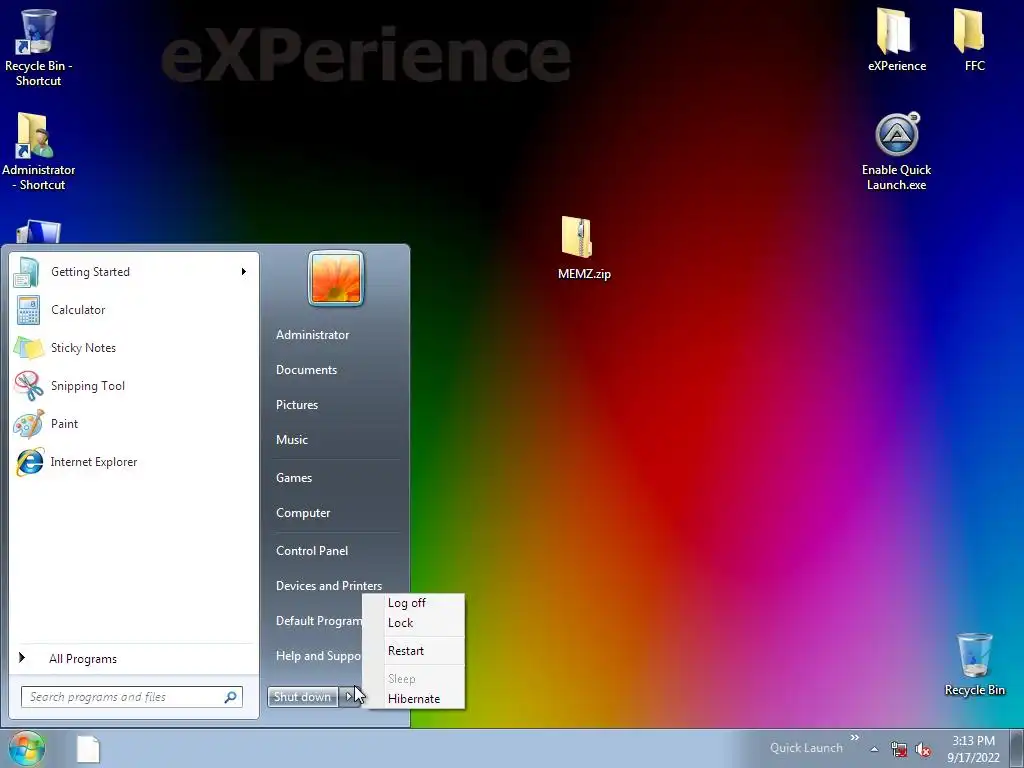This screenshot has height=768, width=1024.
Task: Click the taskbar clock and date
Action: point(973,749)
